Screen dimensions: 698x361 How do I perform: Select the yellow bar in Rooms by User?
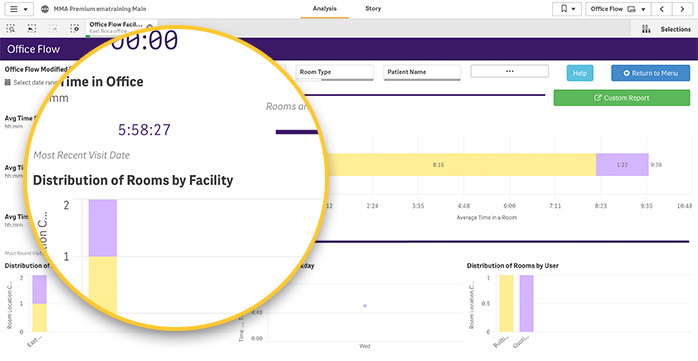pos(506,304)
